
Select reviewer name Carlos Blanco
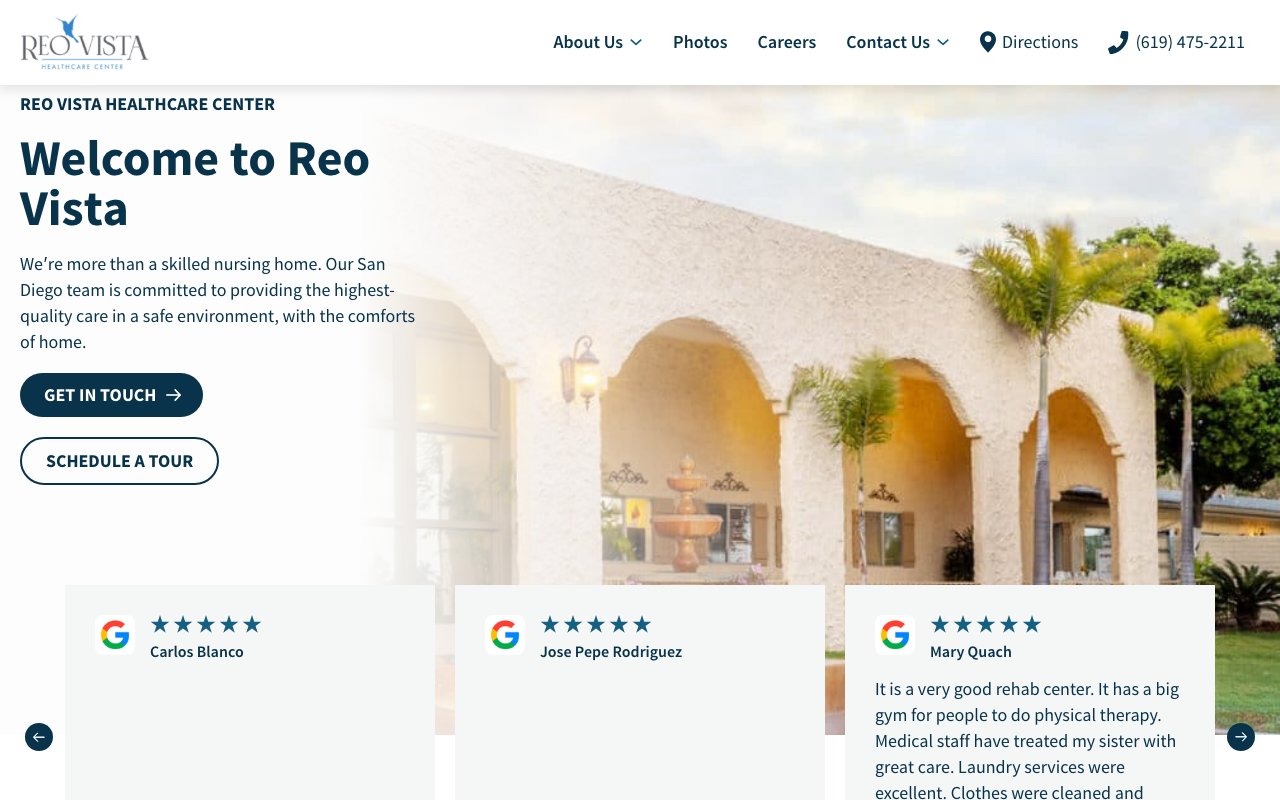(x=197, y=652)
